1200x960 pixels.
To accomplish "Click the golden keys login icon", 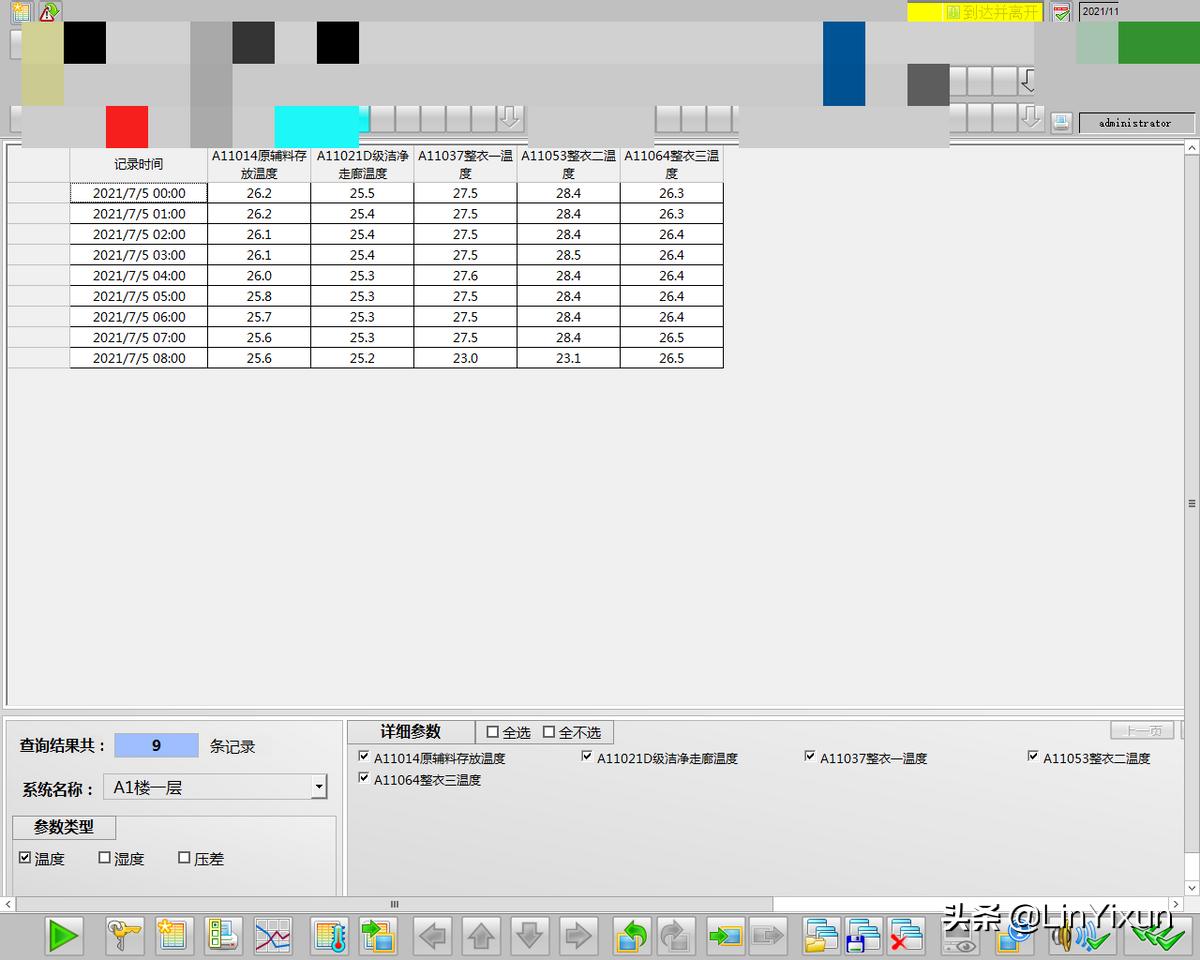I will (x=125, y=936).
